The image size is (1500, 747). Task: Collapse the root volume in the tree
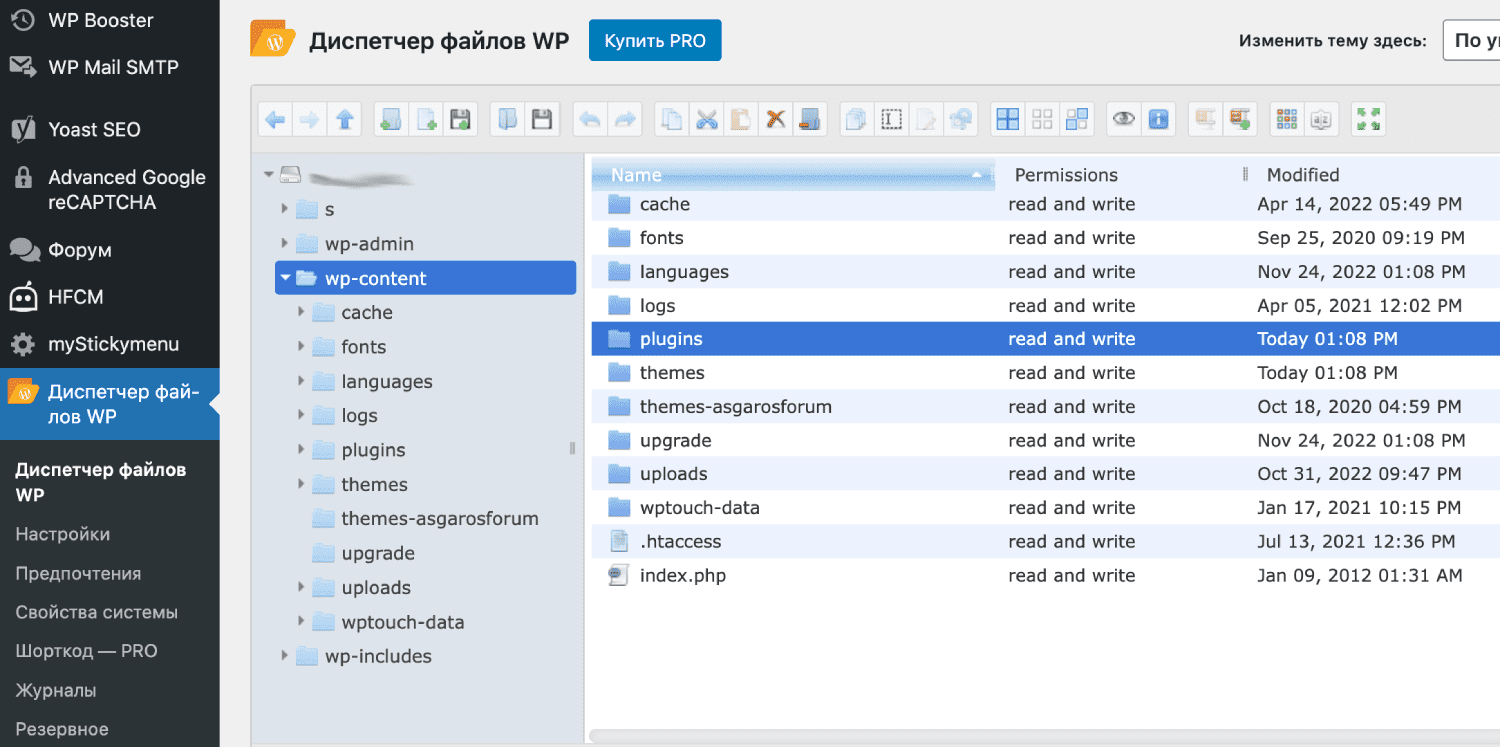[x=268, y=174]
